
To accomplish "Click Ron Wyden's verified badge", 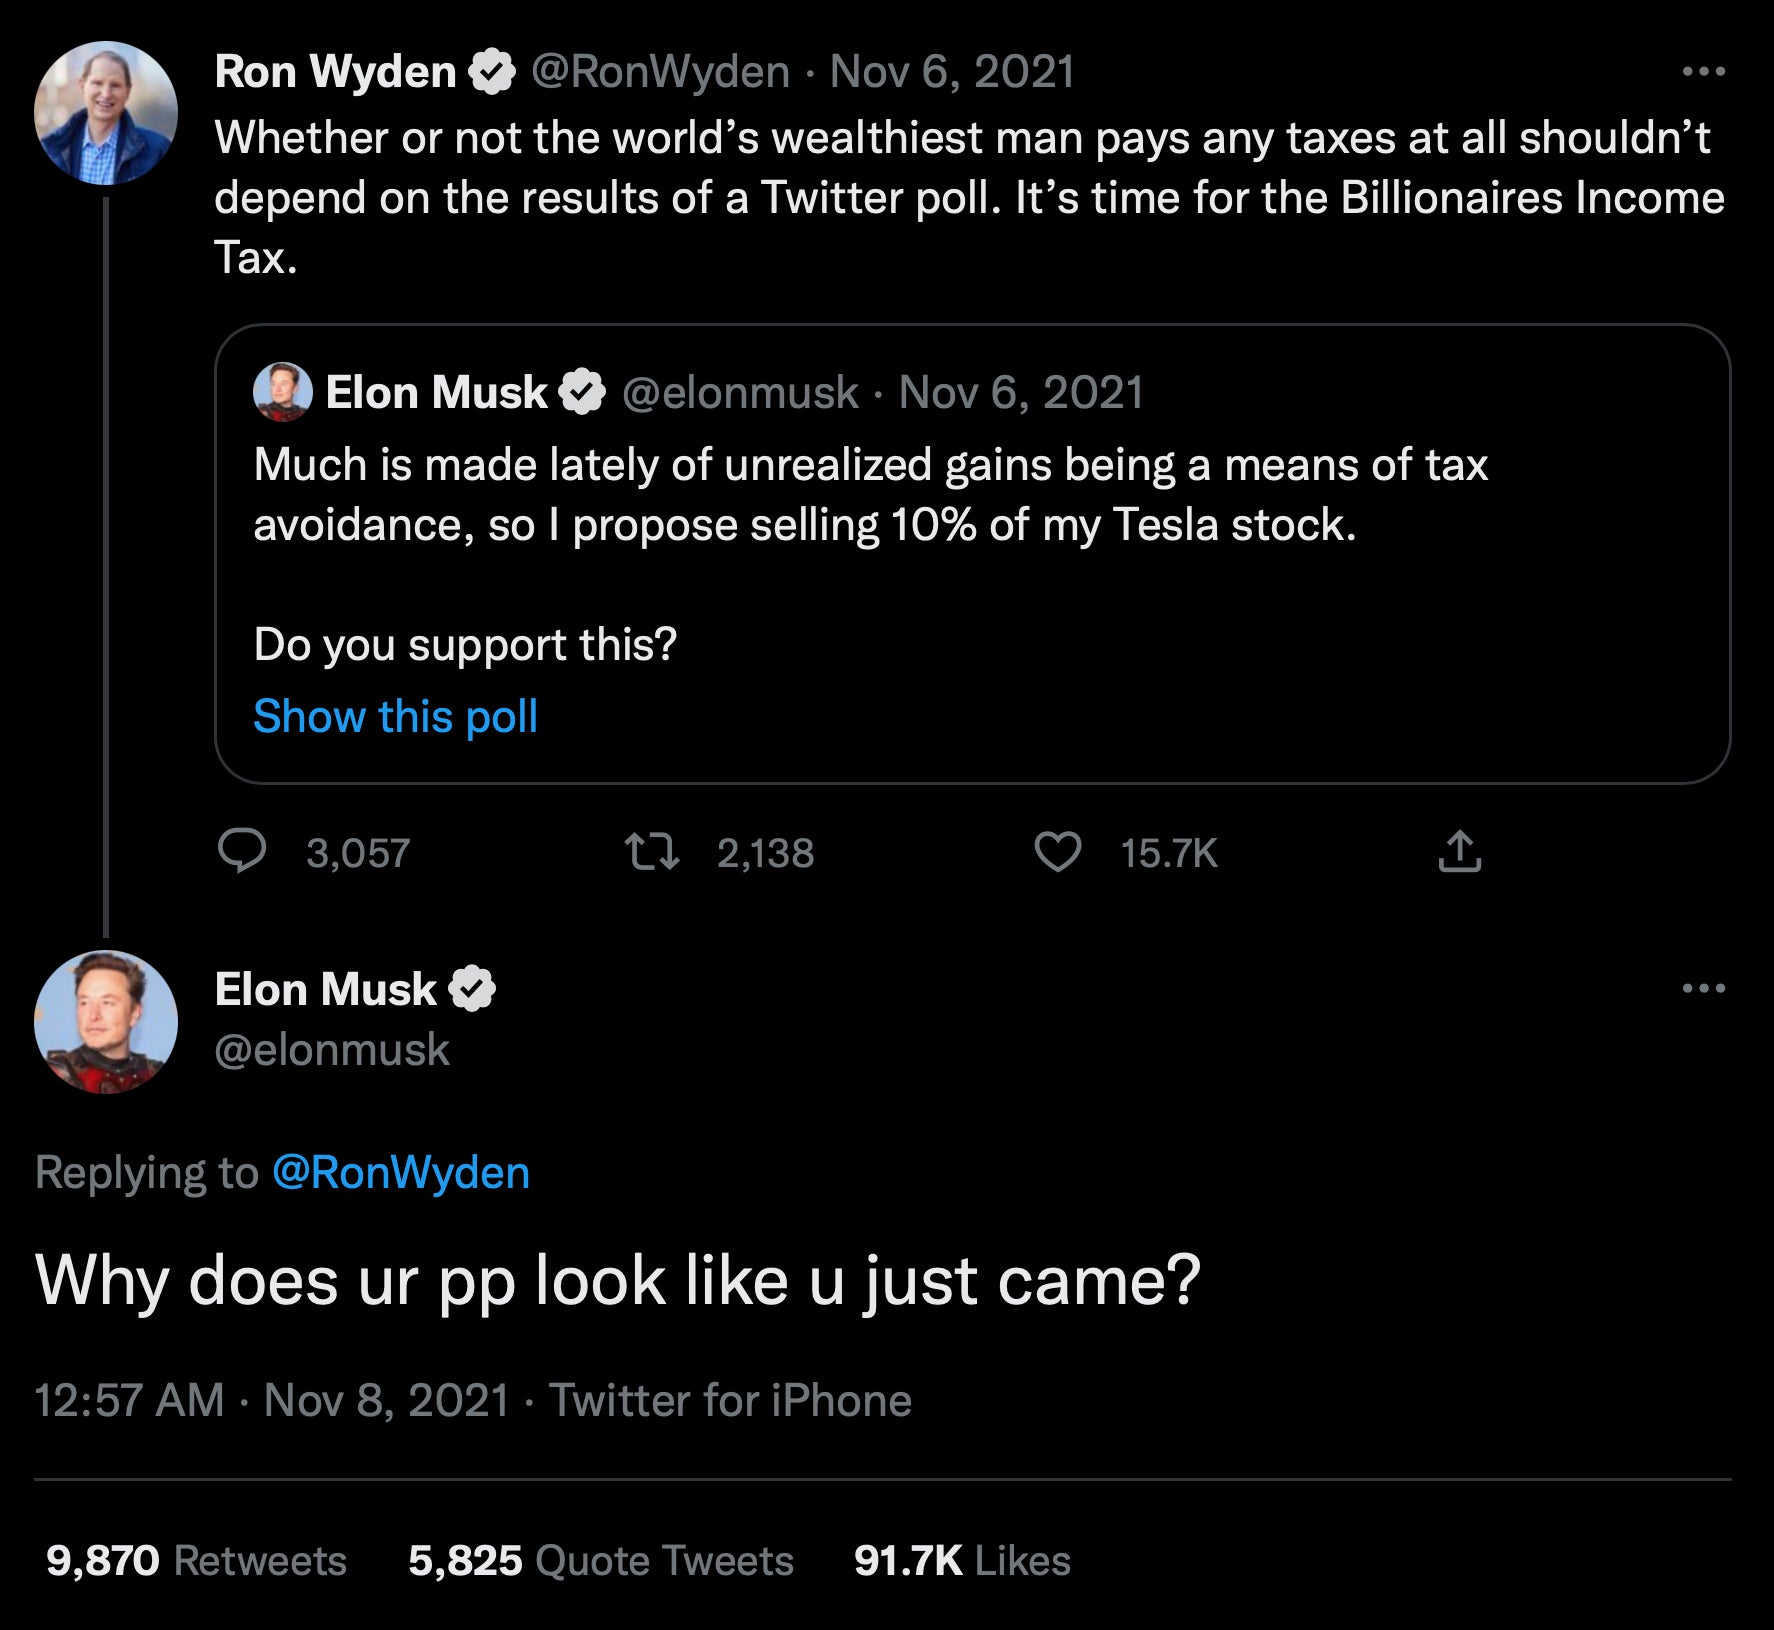I will click(492, 70).
